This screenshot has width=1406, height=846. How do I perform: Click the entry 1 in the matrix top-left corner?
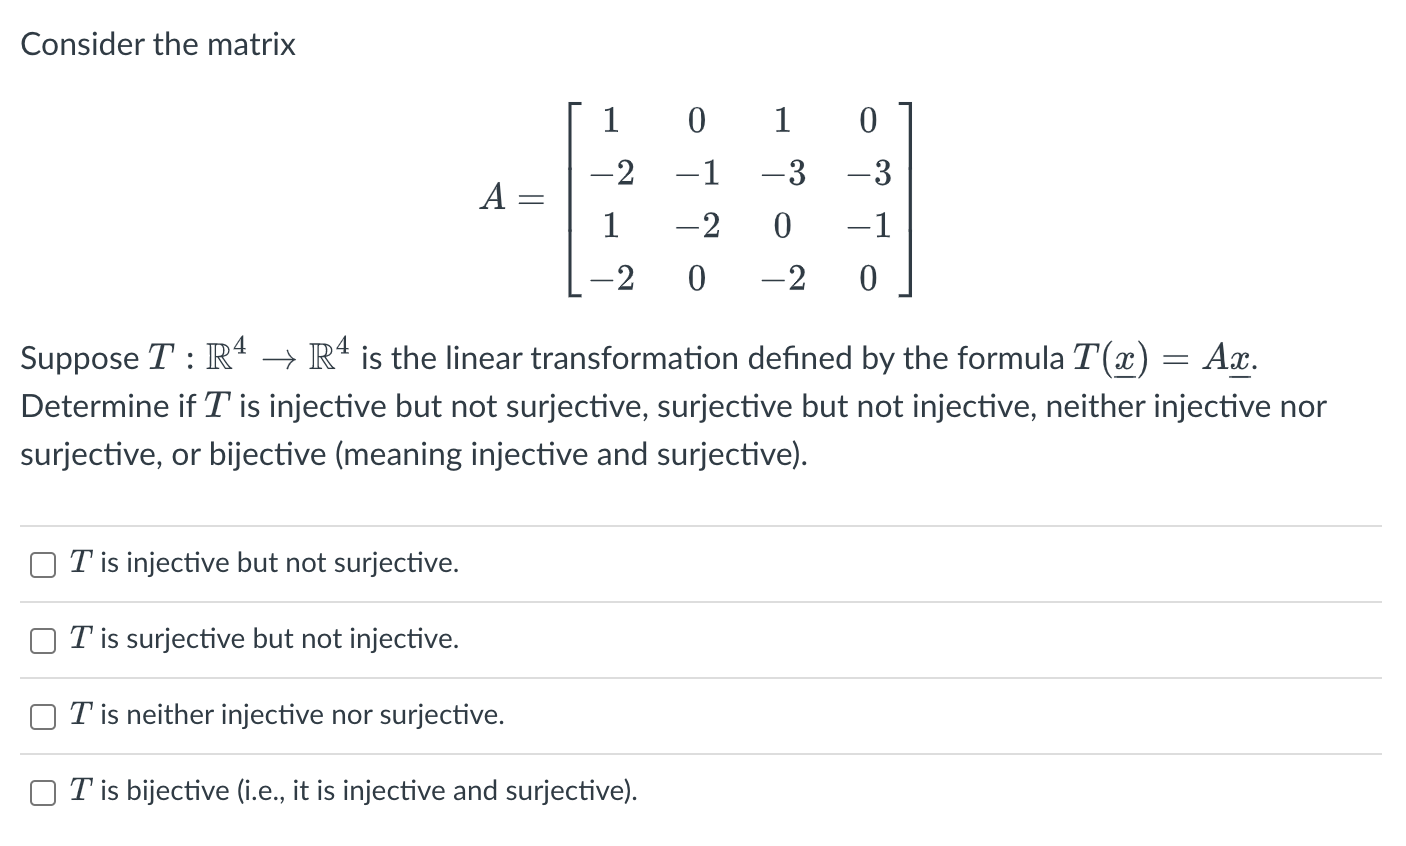(611, 122)
